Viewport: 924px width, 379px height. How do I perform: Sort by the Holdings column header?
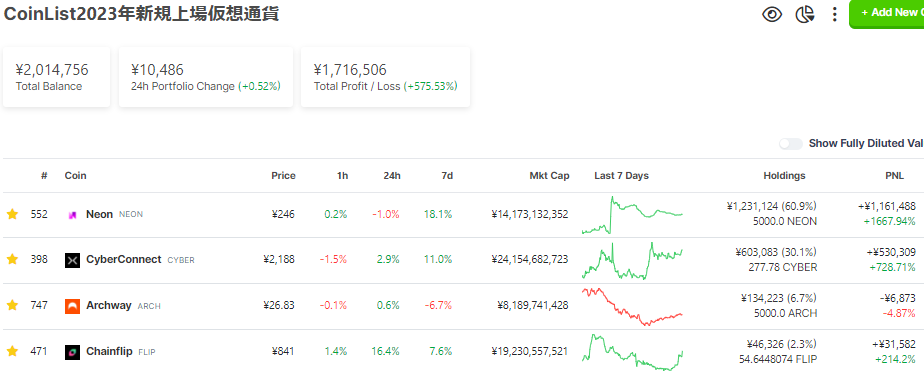[784, 176]
